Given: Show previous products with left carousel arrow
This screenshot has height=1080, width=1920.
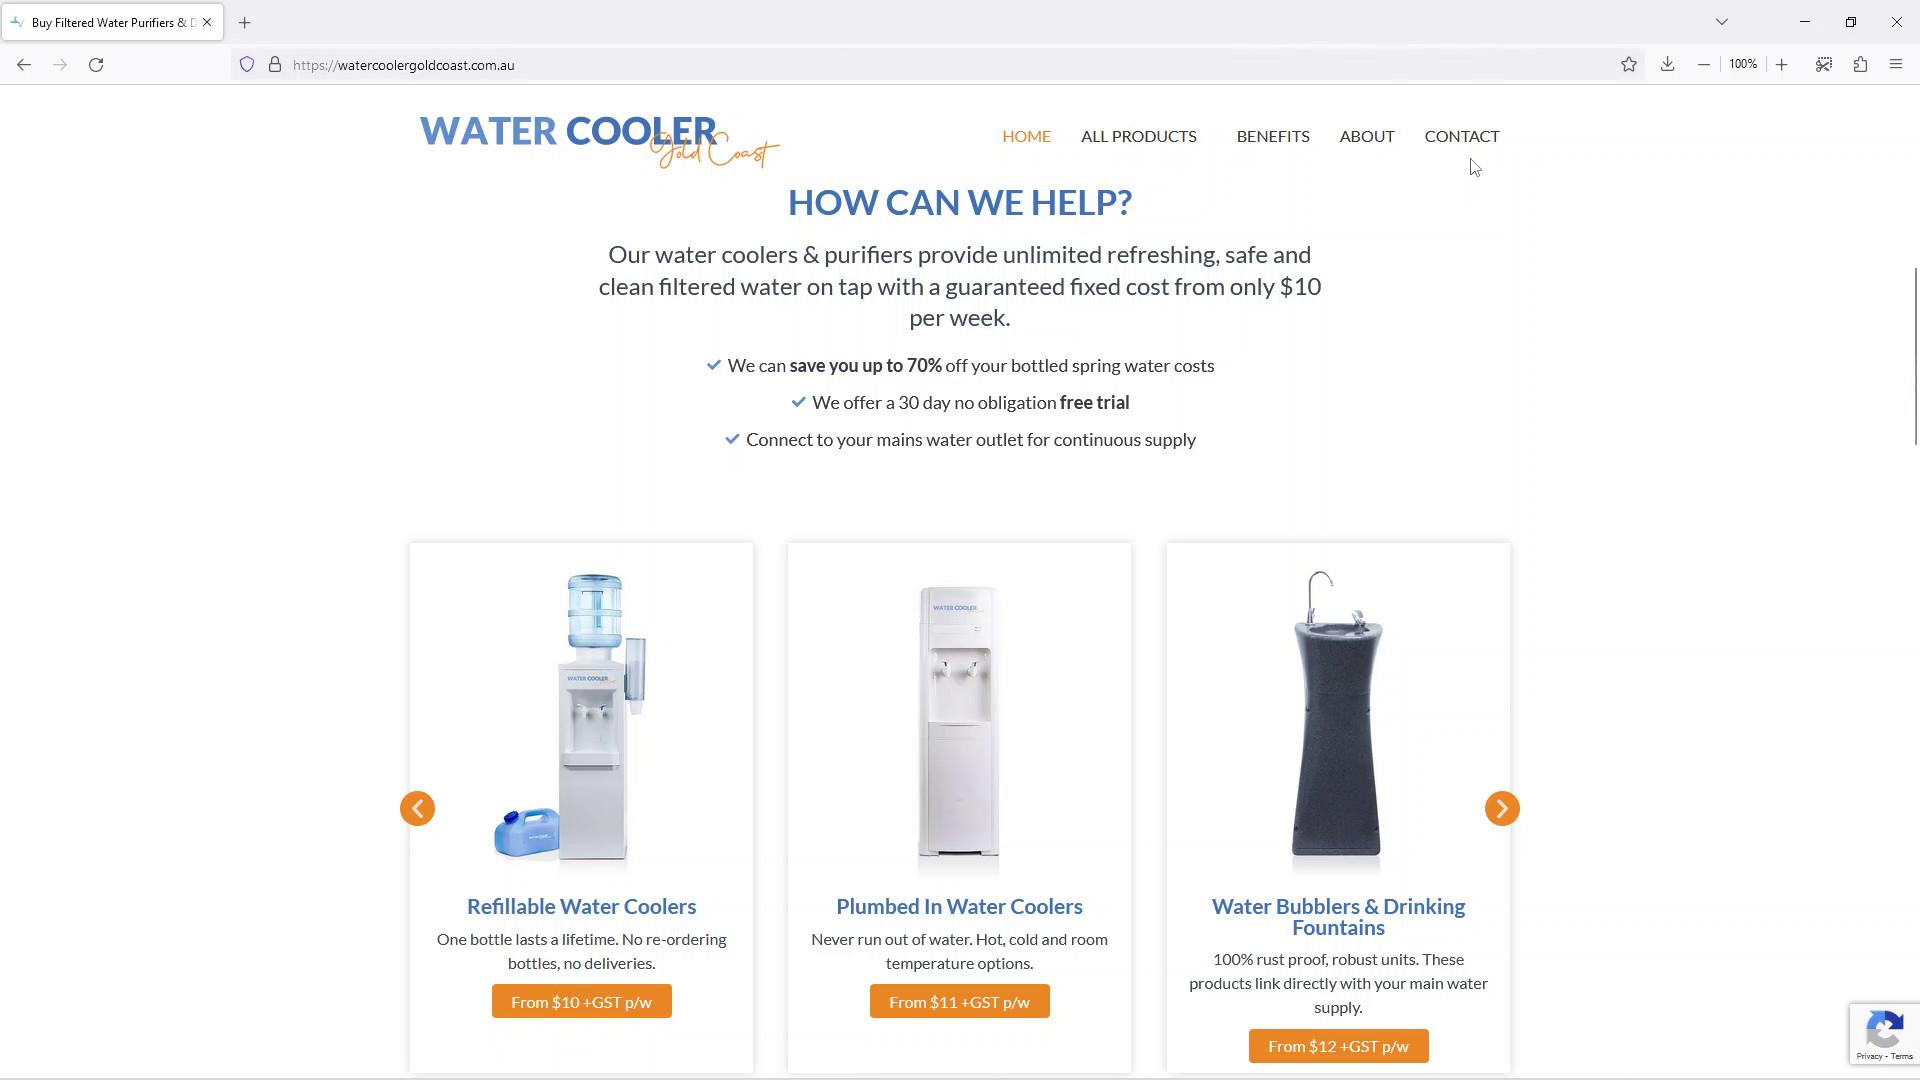Looking at the screenshot, I should (417, 809).
